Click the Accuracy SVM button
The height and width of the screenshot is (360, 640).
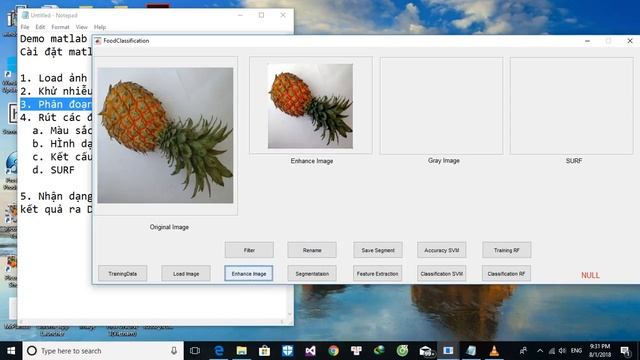(442, 250)
